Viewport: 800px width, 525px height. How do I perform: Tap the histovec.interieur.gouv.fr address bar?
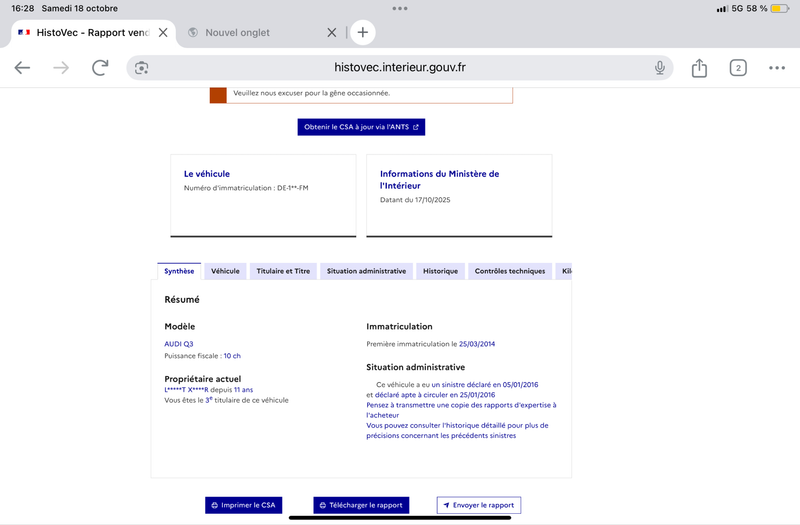(400, 68)
